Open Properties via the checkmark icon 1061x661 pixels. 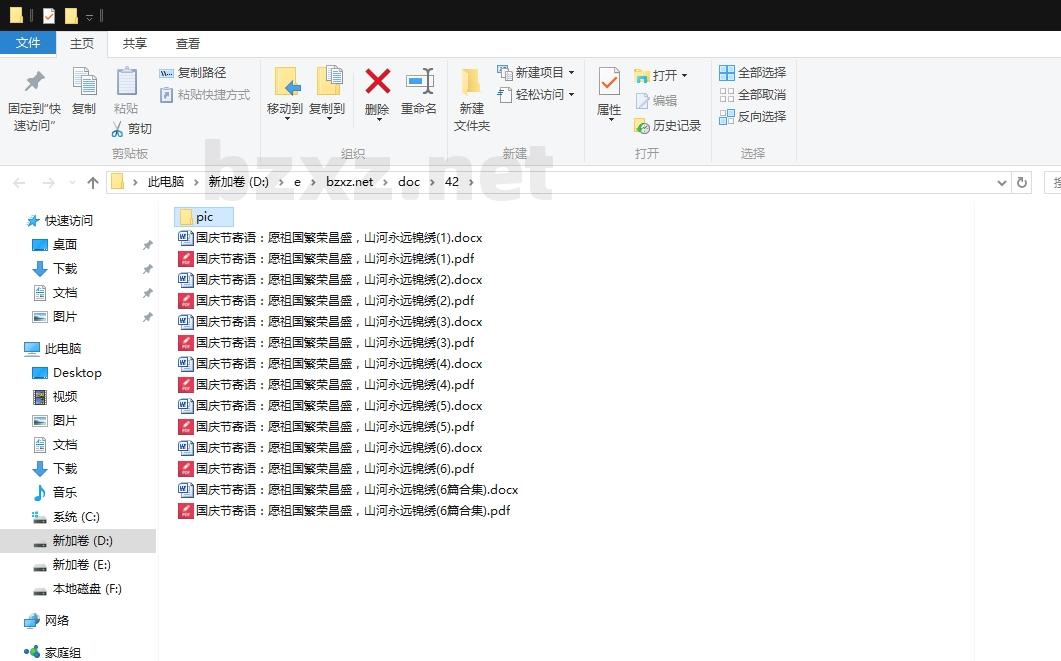(x=609, y=82)
